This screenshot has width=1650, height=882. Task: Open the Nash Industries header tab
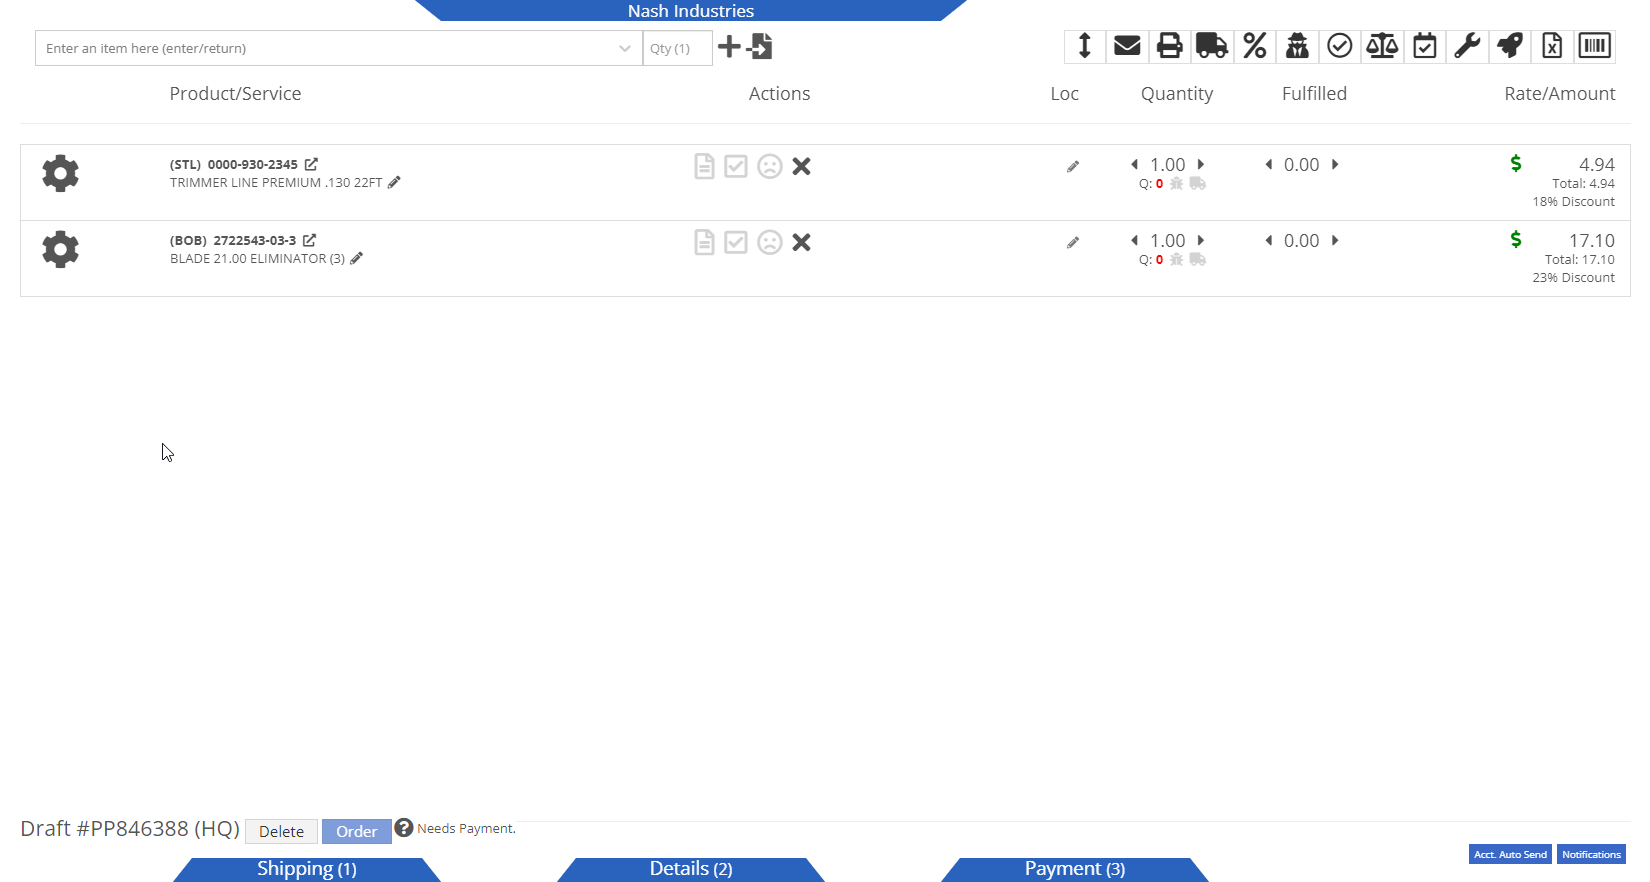coord(691,11)
